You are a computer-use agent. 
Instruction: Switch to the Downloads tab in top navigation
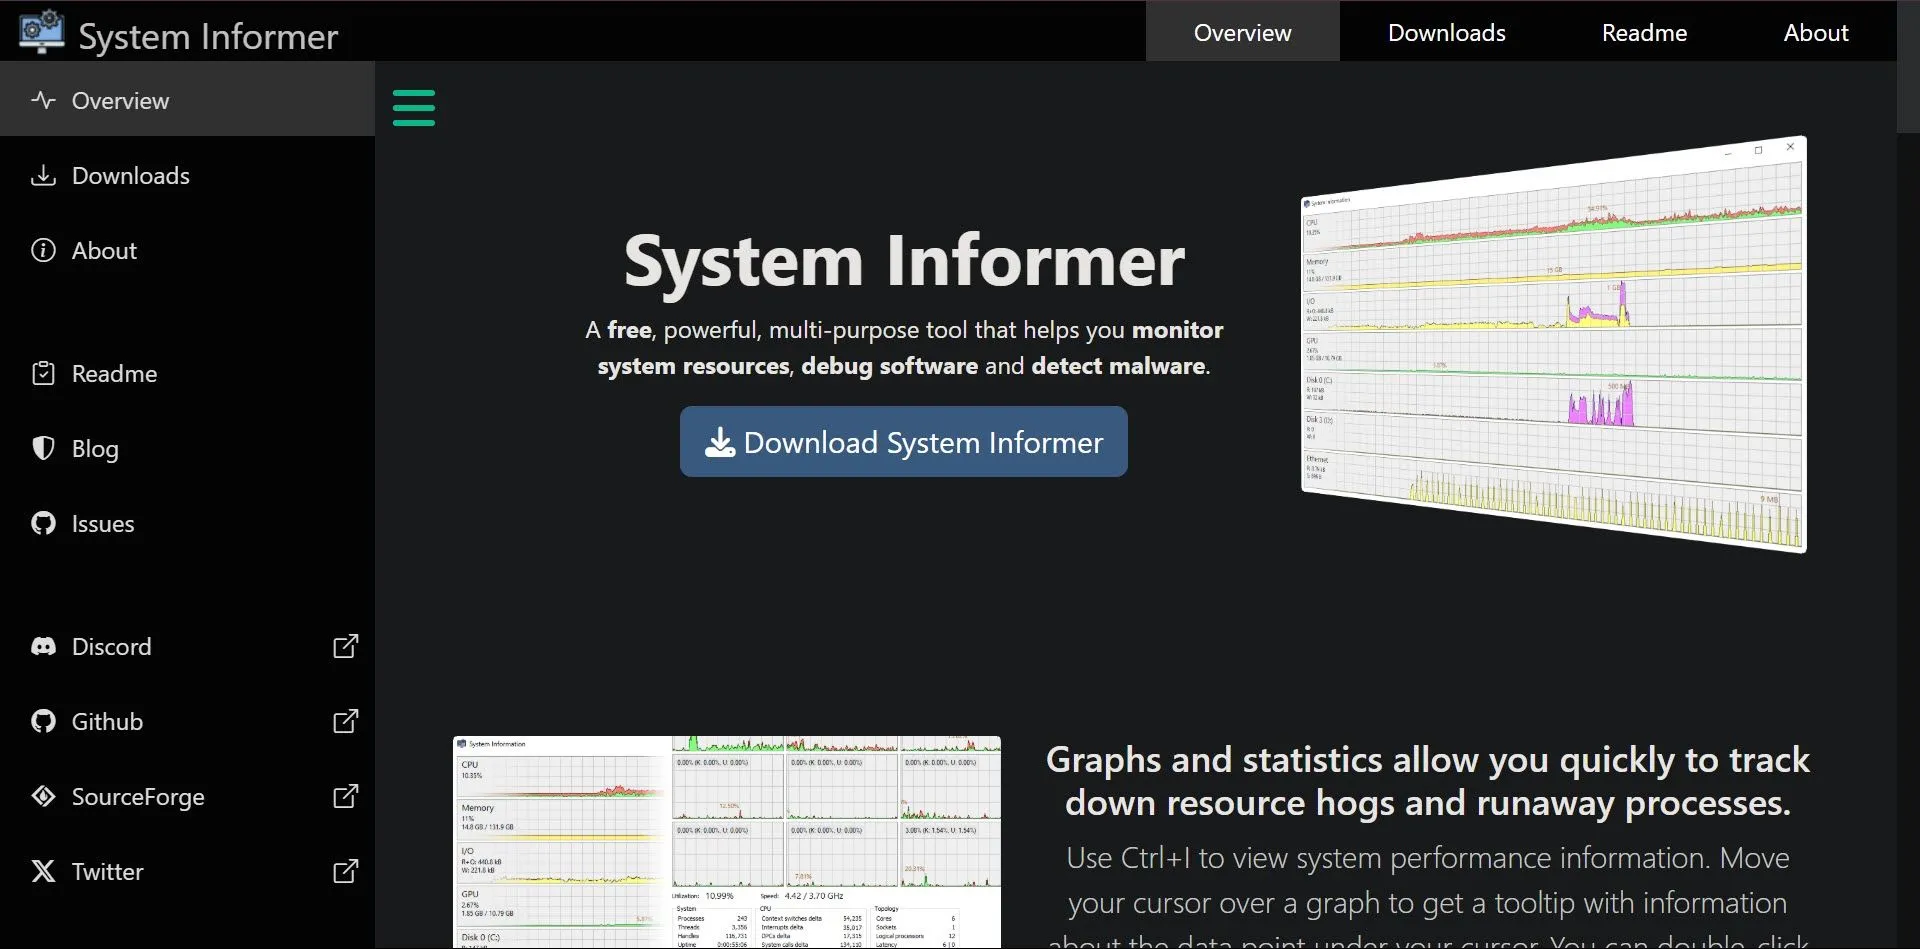1446,32
